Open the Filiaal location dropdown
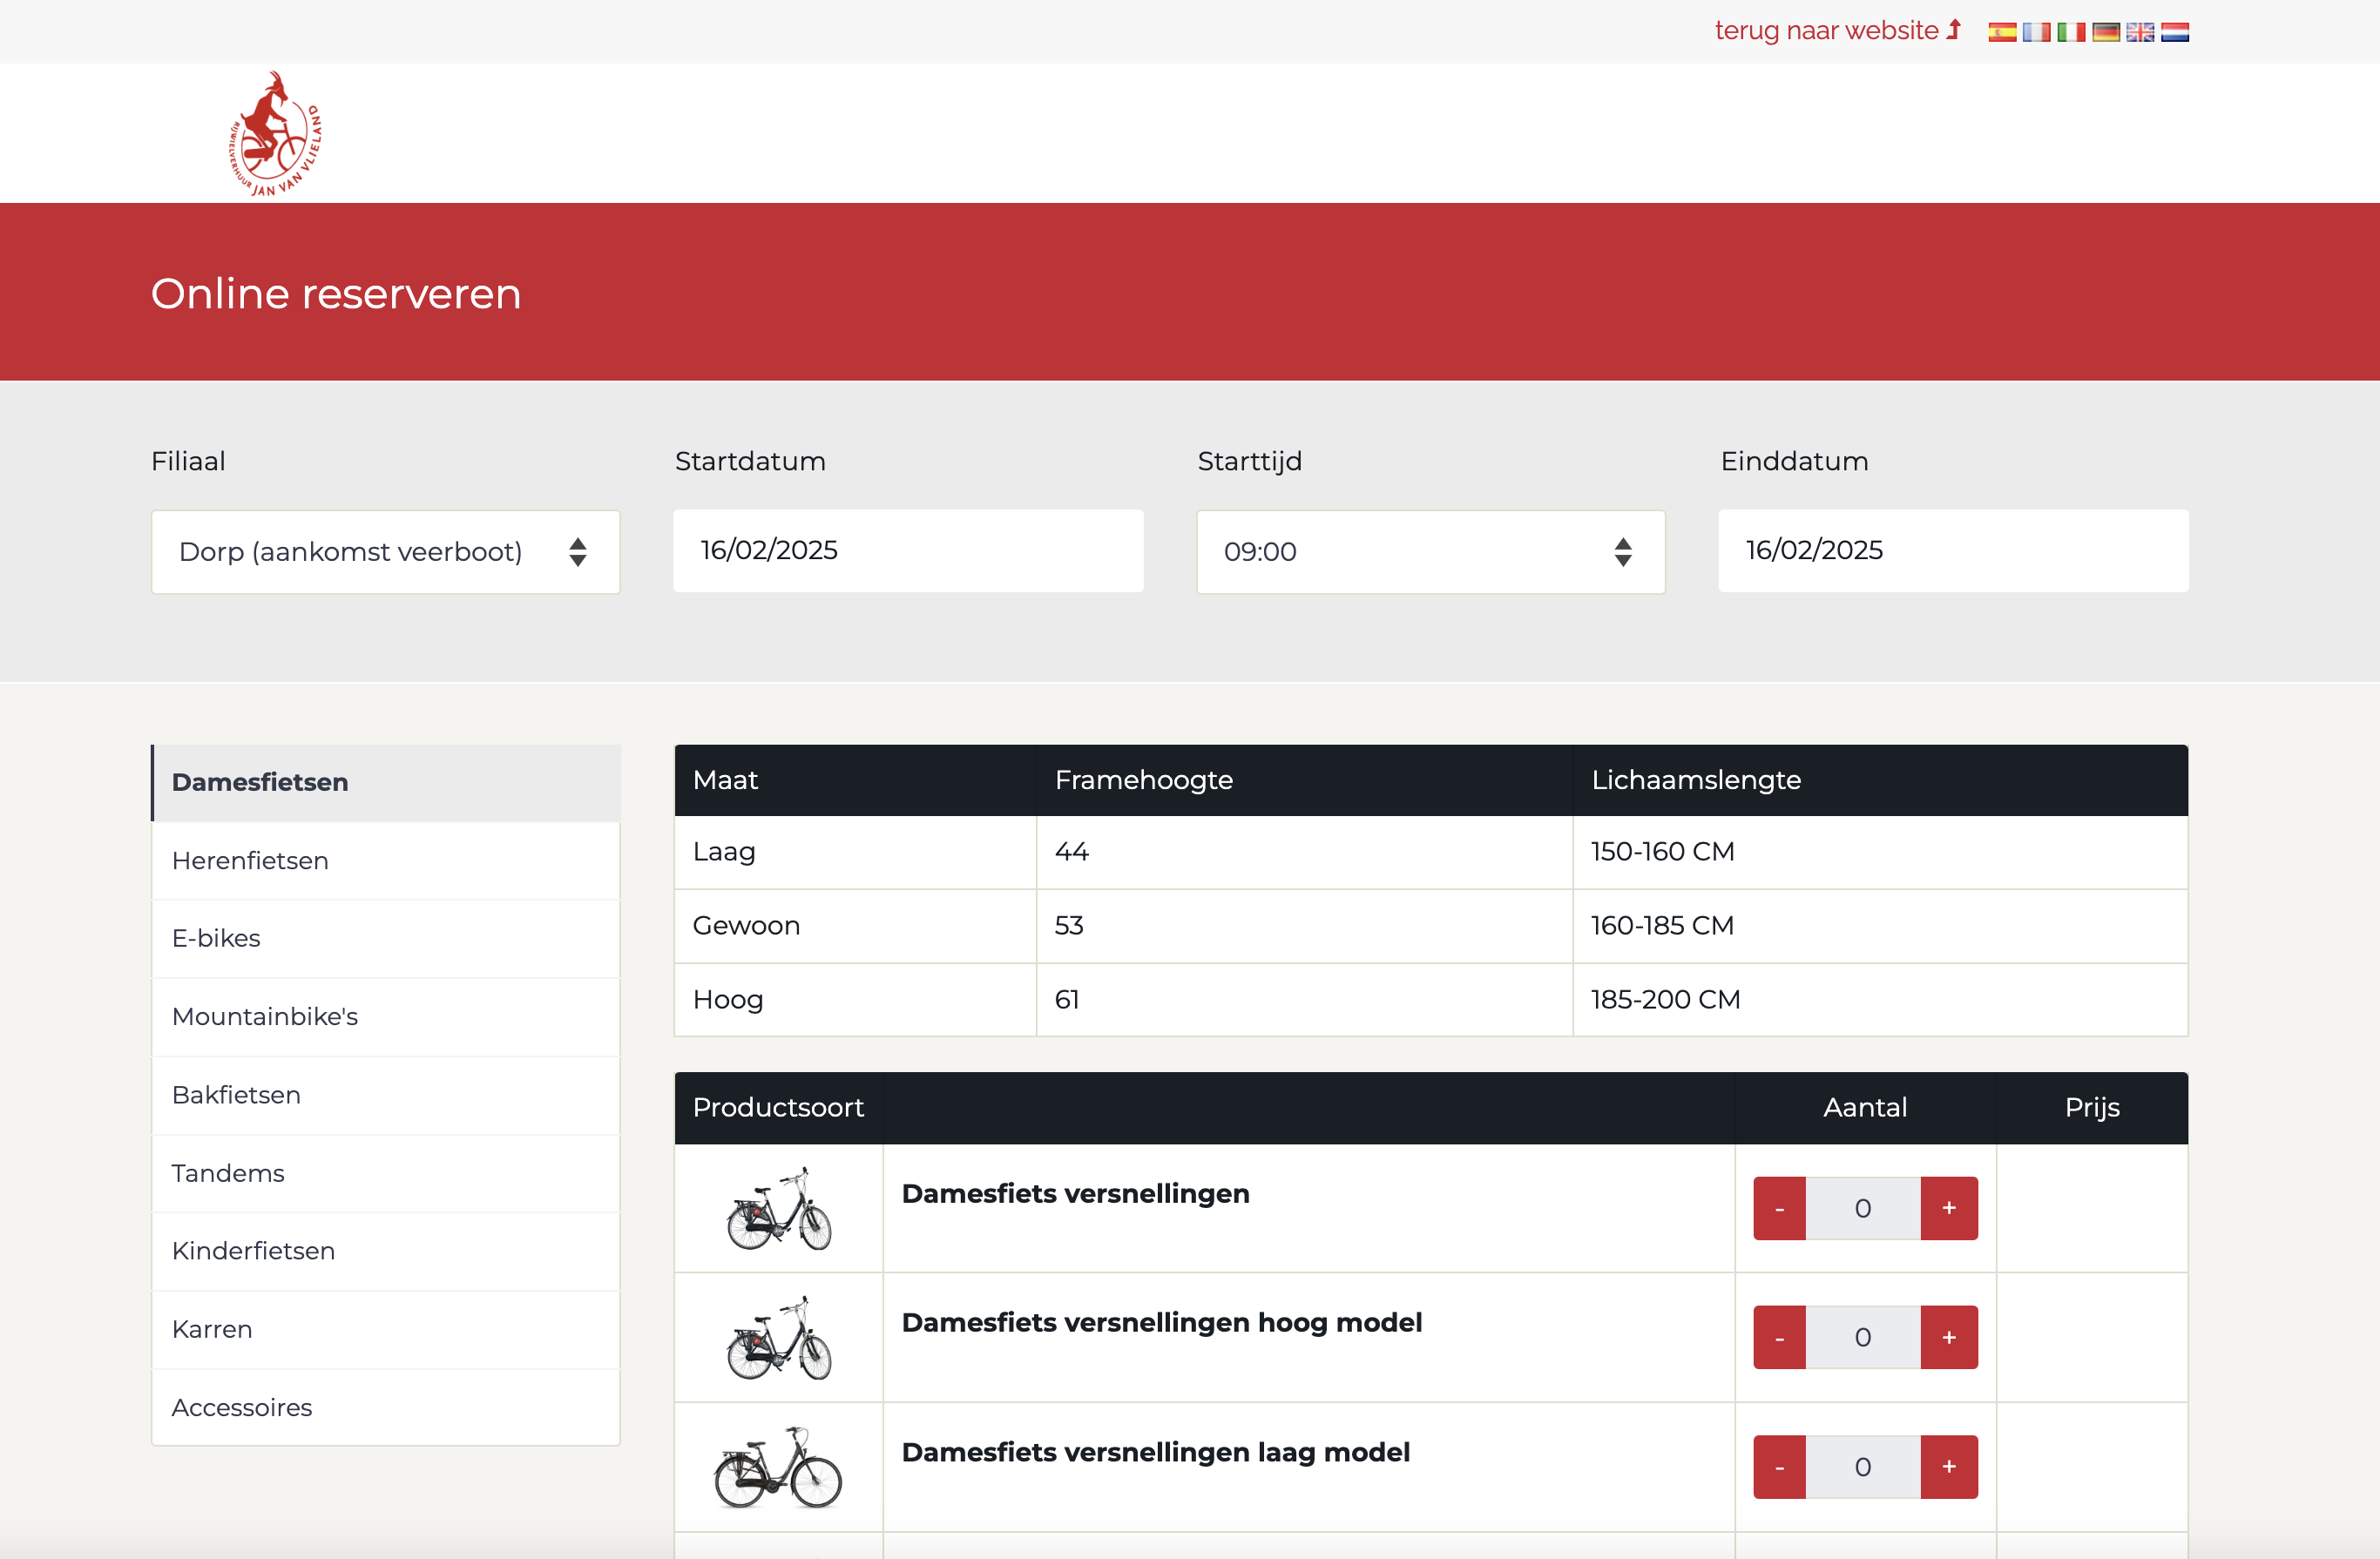 (385, 552)
